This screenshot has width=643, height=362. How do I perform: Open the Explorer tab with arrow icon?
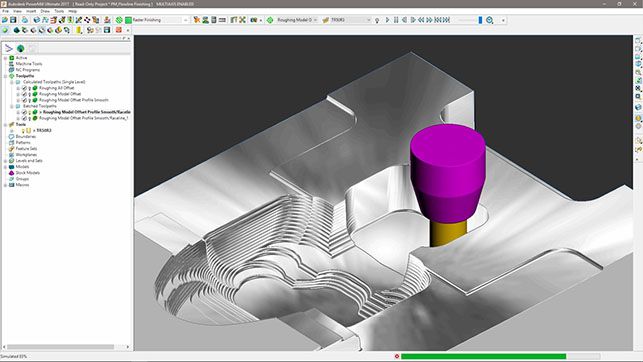click(9, 48)
